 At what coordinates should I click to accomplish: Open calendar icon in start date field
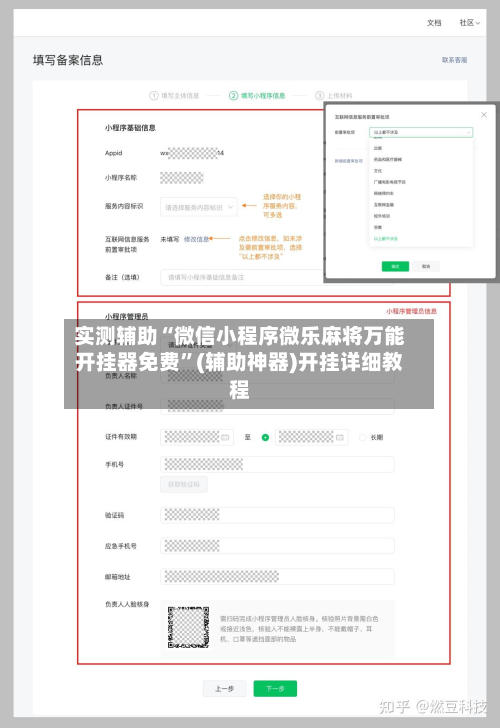coord(225,437)
